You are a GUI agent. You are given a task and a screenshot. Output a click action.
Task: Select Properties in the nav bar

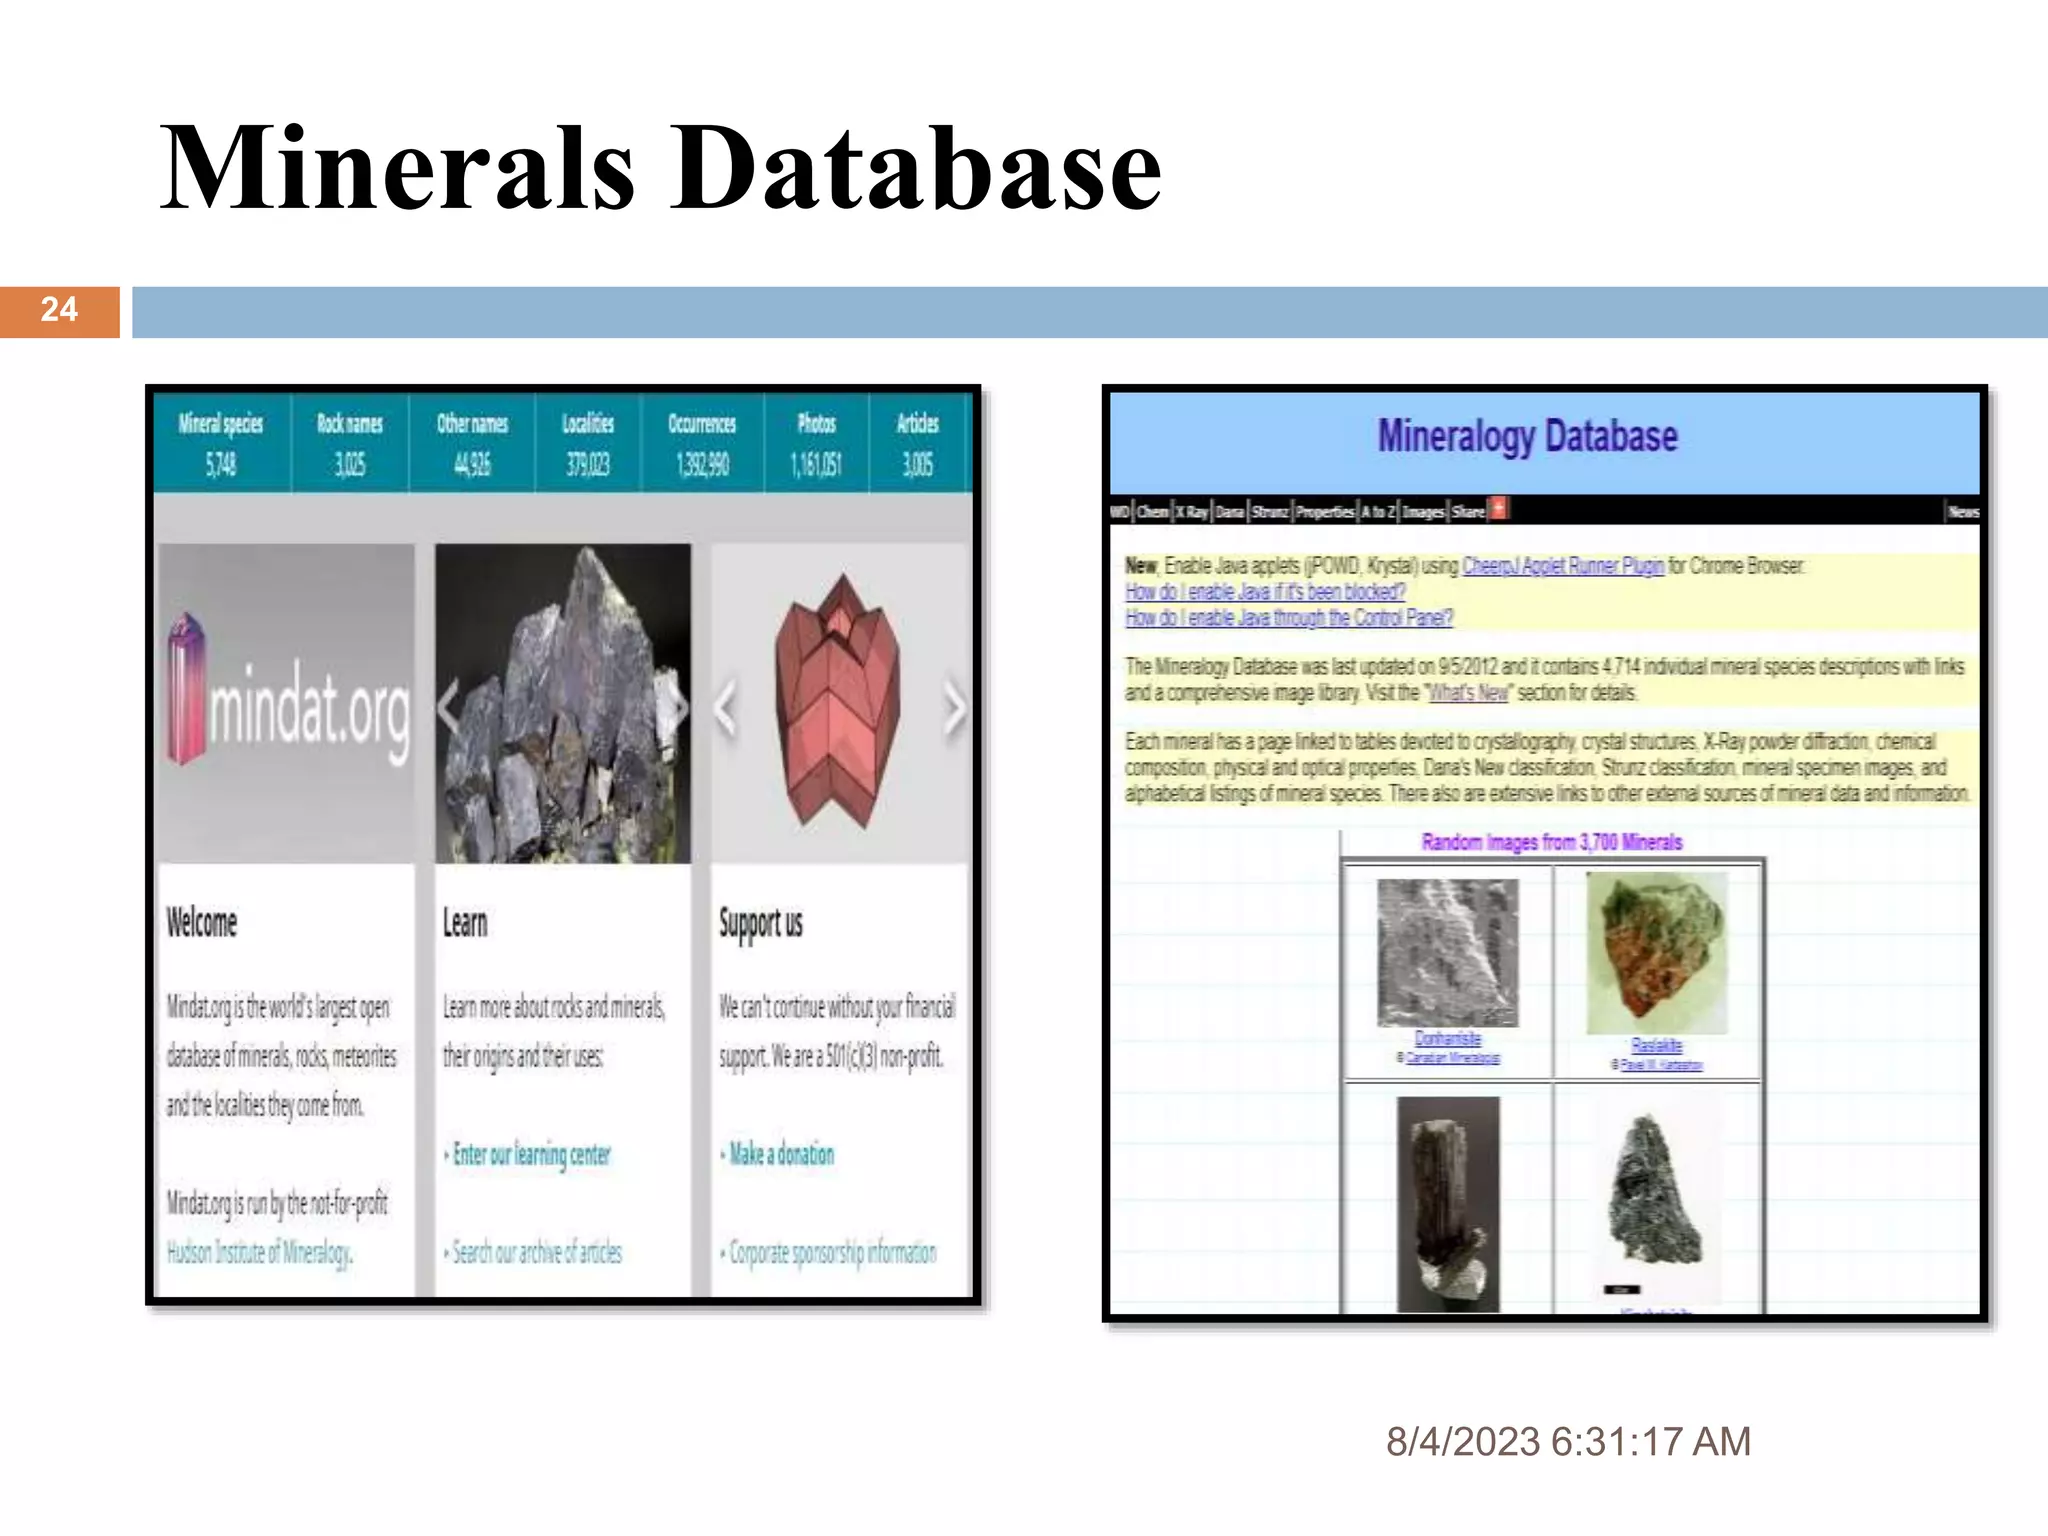pos(1325,511)
